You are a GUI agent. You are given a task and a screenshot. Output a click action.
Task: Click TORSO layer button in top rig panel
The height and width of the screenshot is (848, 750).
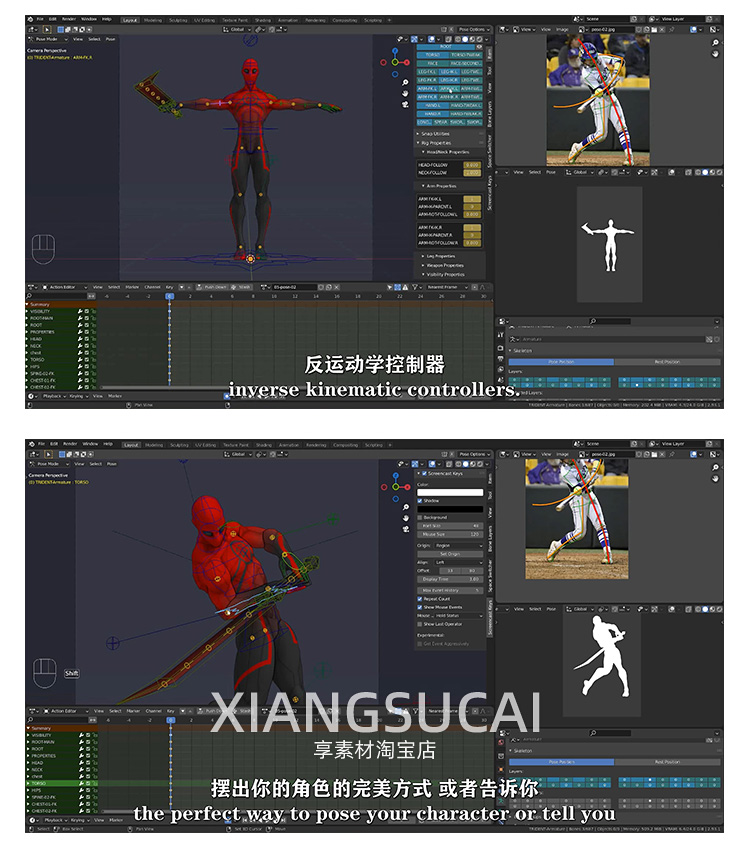coord(432,55)
